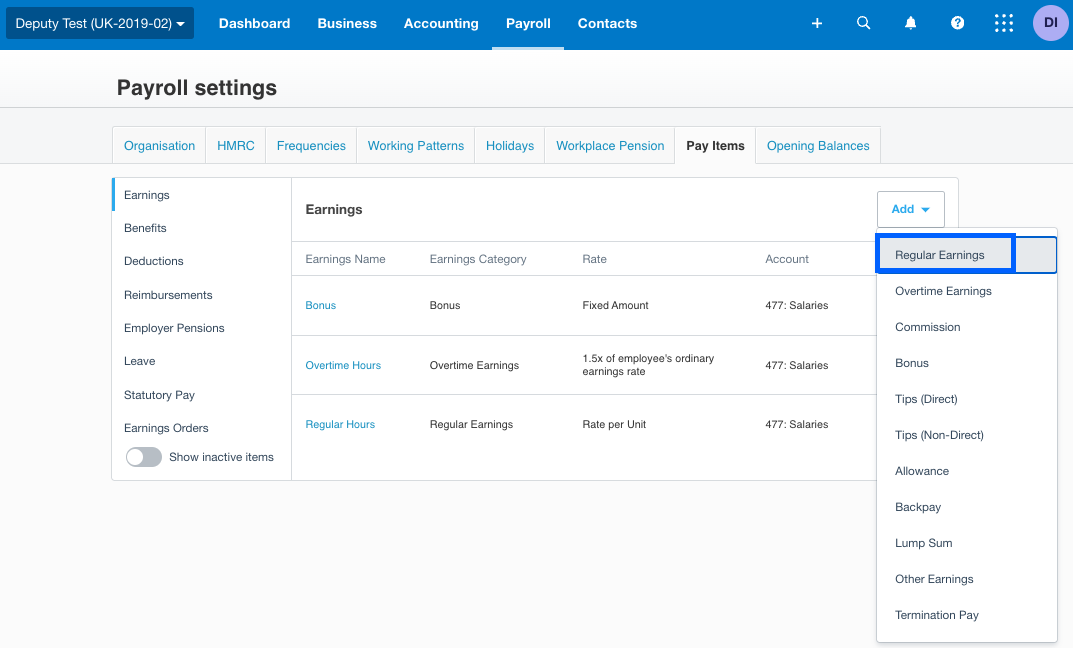Choose Commission from Add menu
The height and width of the screenshot is (648, 1073).
(966, 327)
